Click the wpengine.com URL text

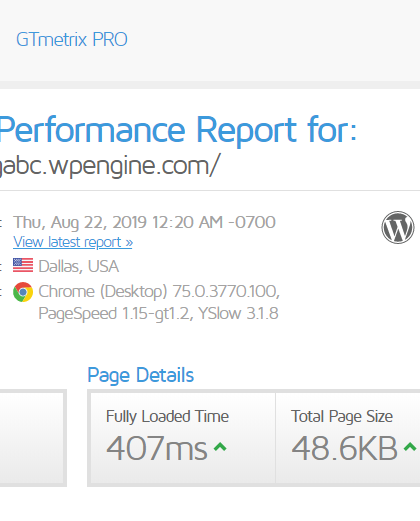coord(110,166)
